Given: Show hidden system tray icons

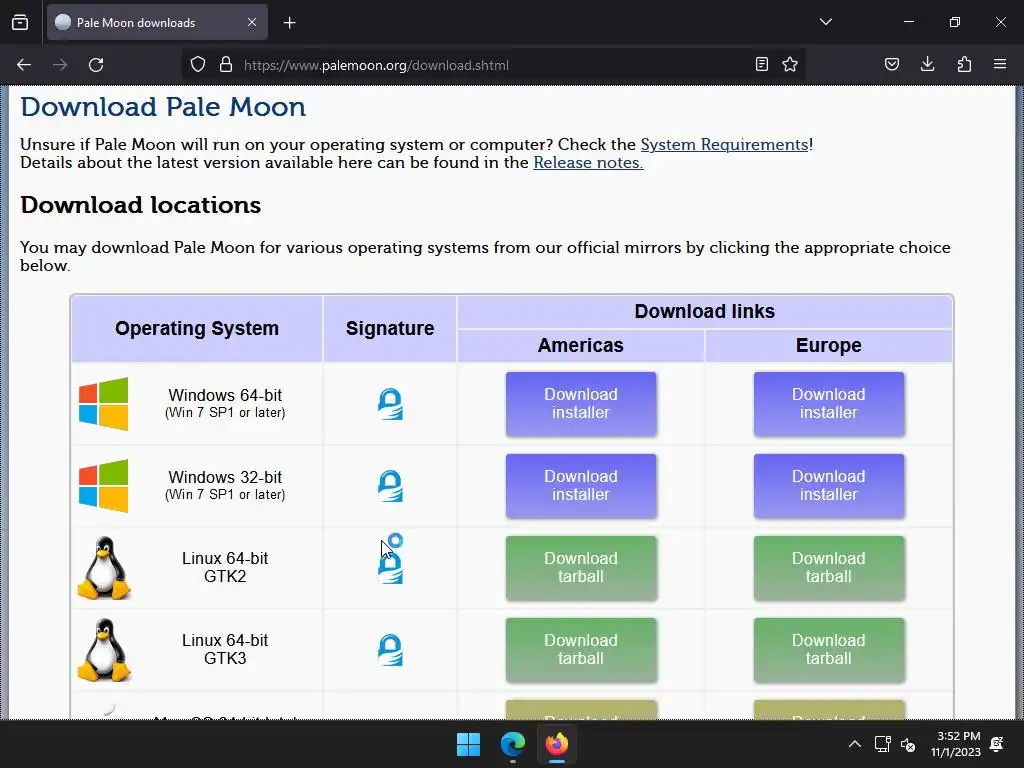Looking at the screenshot, I should tap(854, 744).
